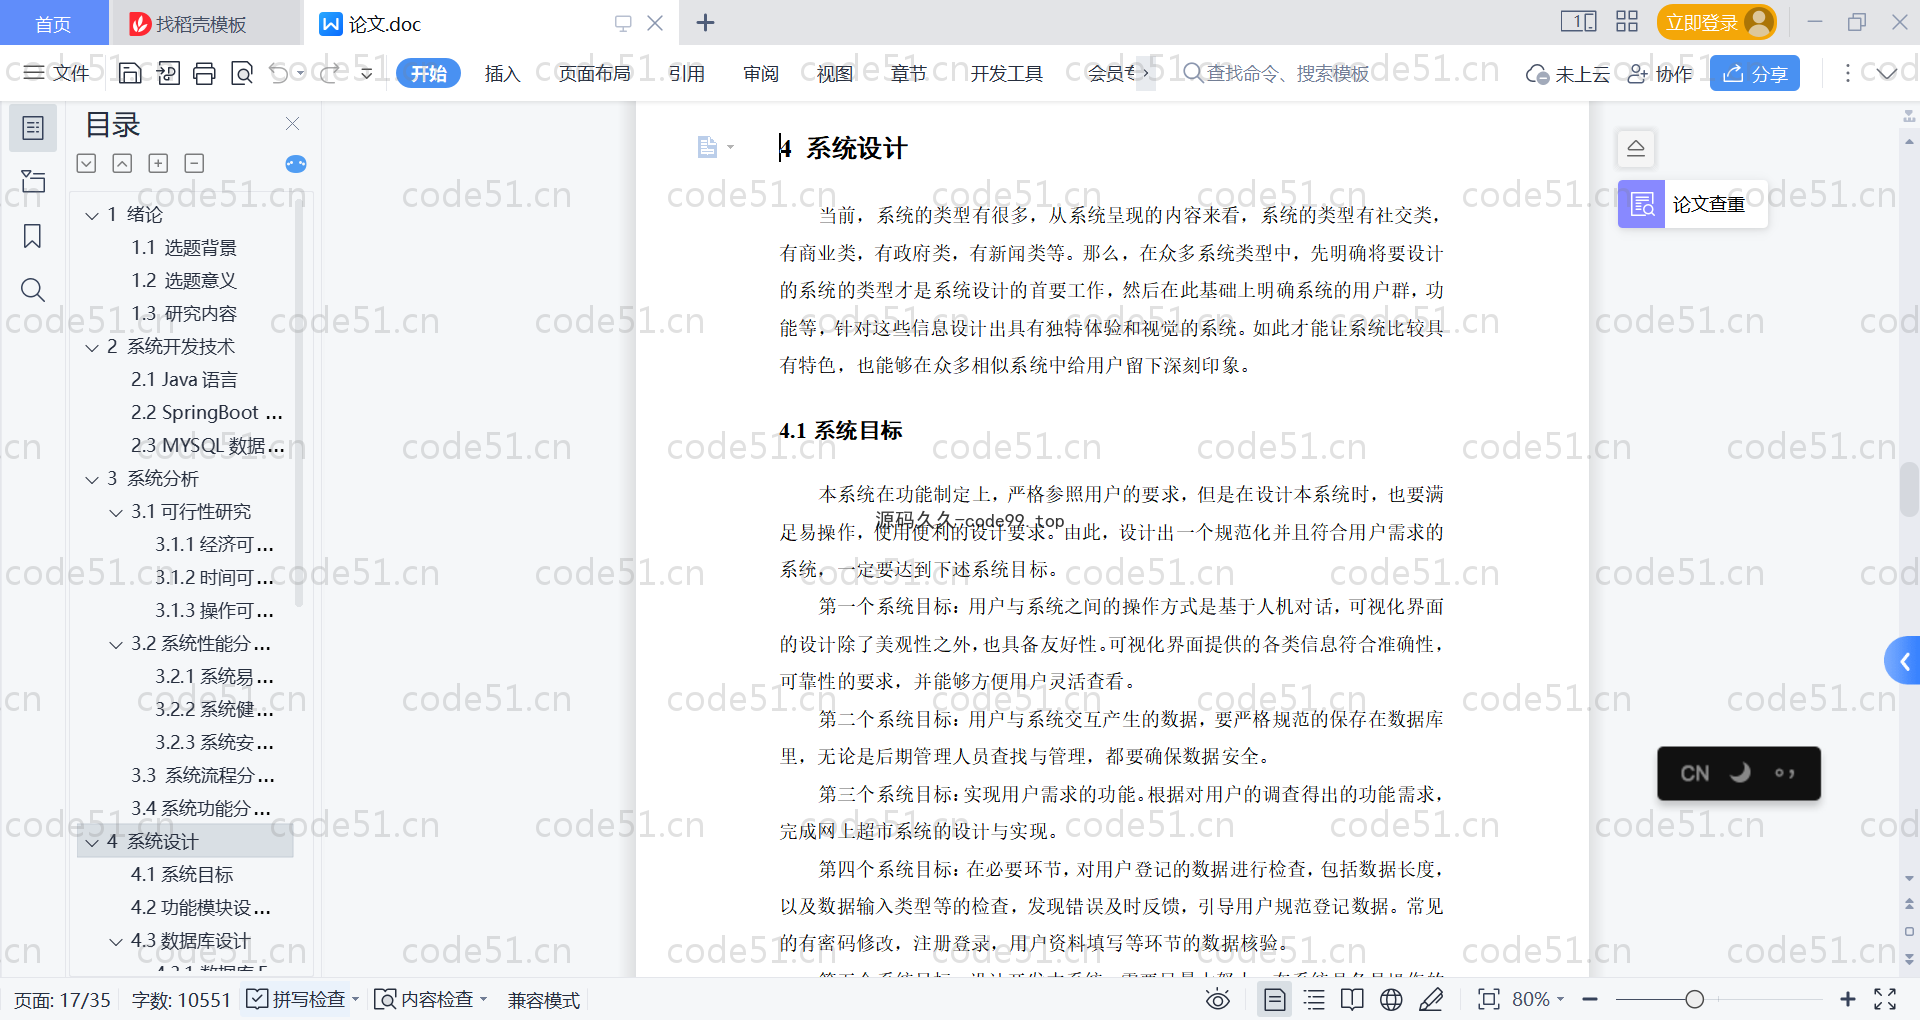This screenshot has width=1920, height=1020.
Task: Click the 分享 share button
Action: point(1754,73)
